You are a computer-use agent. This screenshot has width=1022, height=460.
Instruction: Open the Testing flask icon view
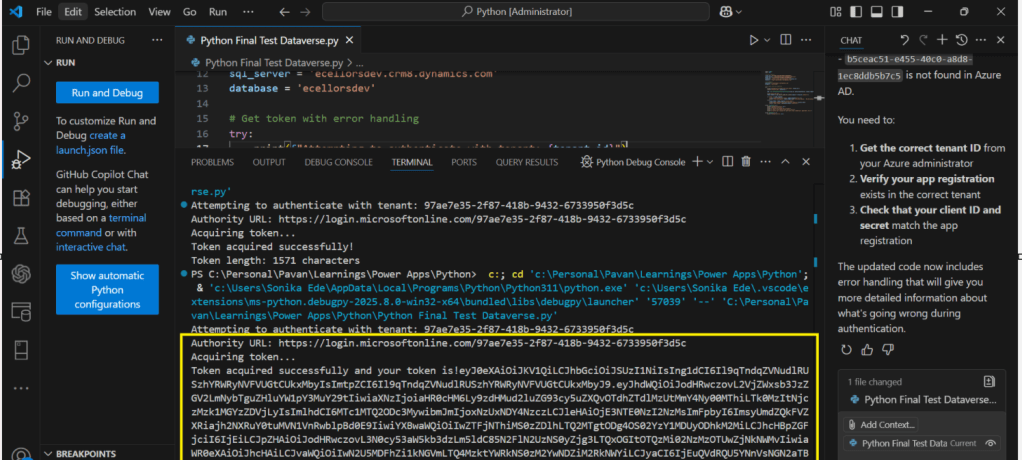[x=21, y=235]
